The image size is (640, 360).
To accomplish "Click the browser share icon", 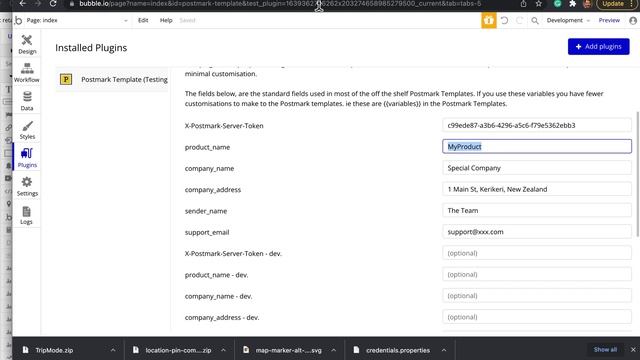I will coord(523,4).
